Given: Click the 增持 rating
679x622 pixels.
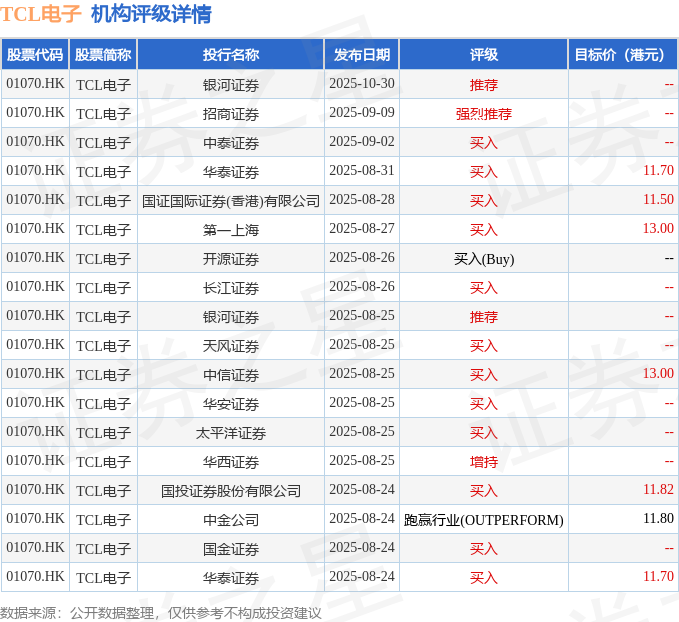Looking at the screenshot, I should pyautogui.click(x=484, y=462).
